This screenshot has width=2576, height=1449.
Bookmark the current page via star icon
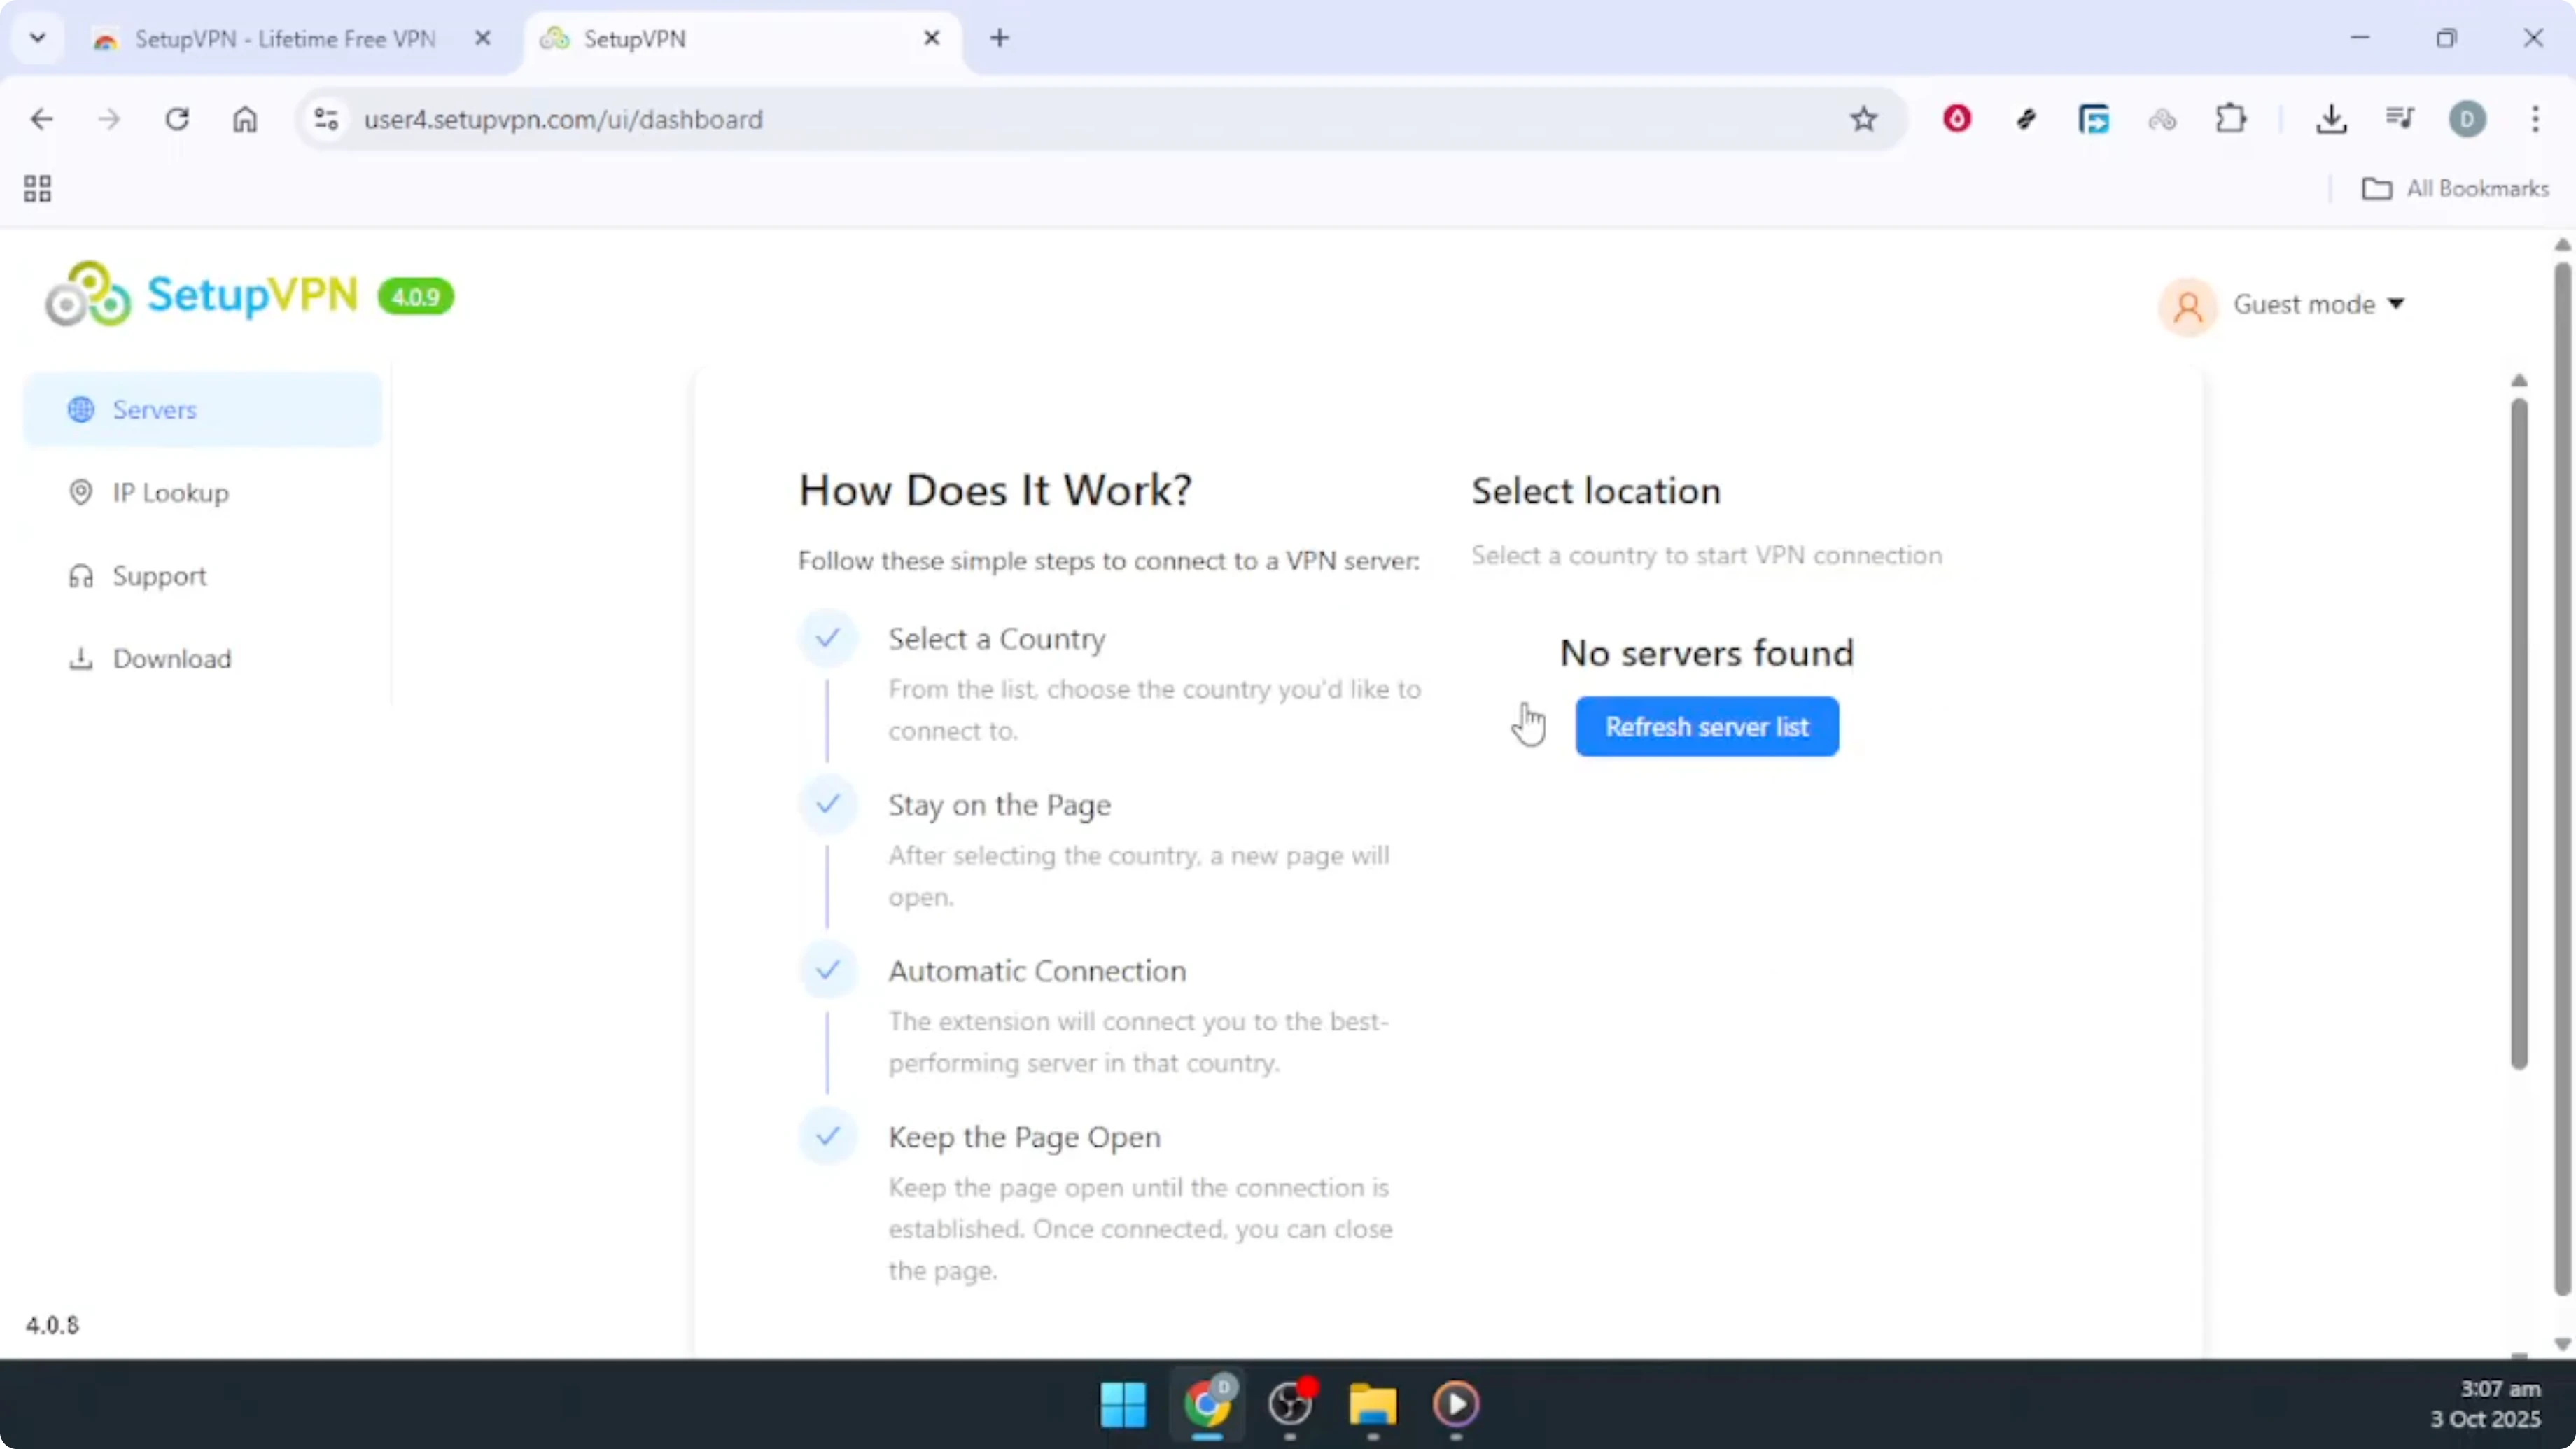pos(1863,118)
